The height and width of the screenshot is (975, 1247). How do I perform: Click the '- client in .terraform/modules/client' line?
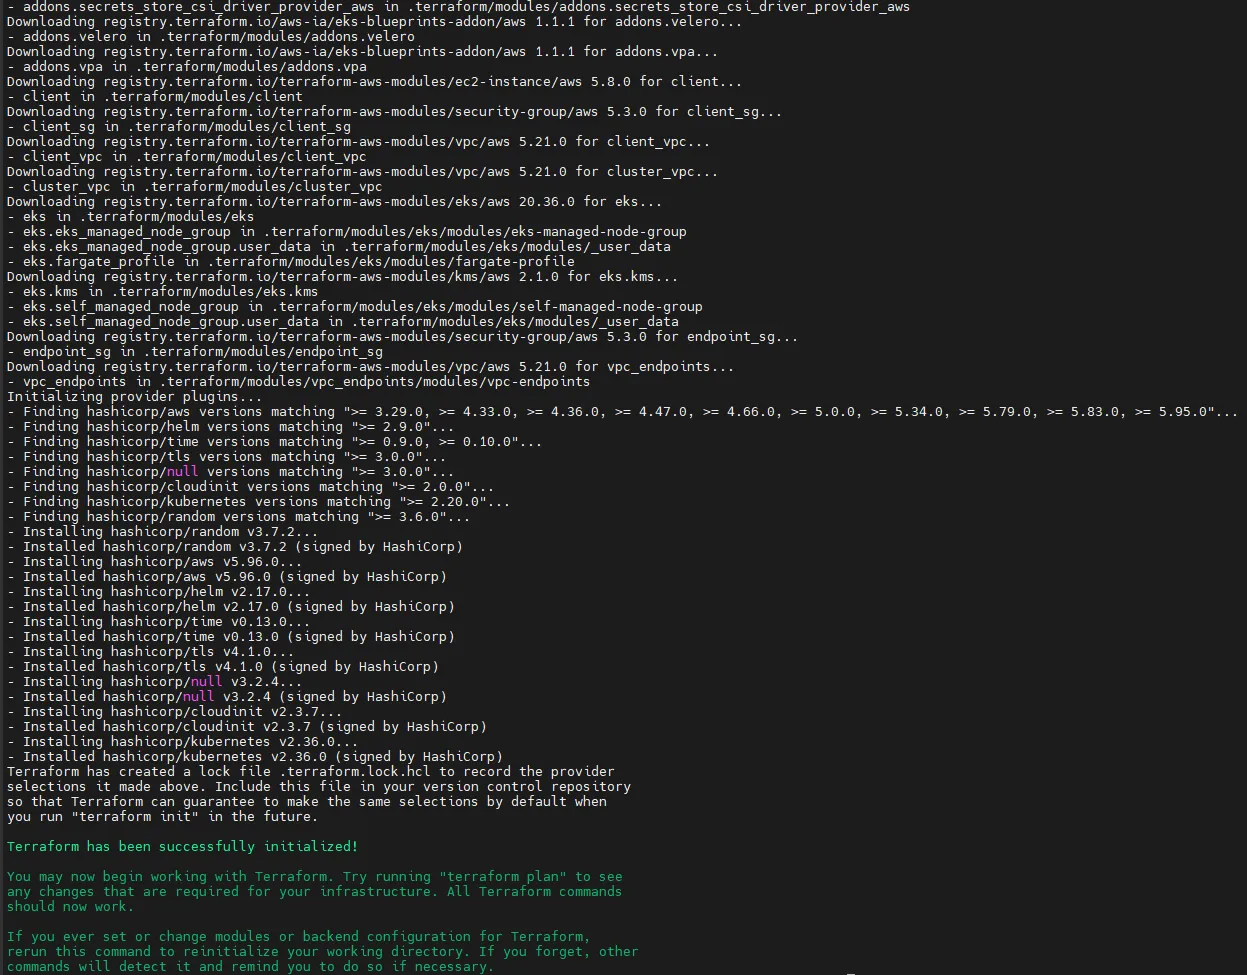(x=155, y=97)
